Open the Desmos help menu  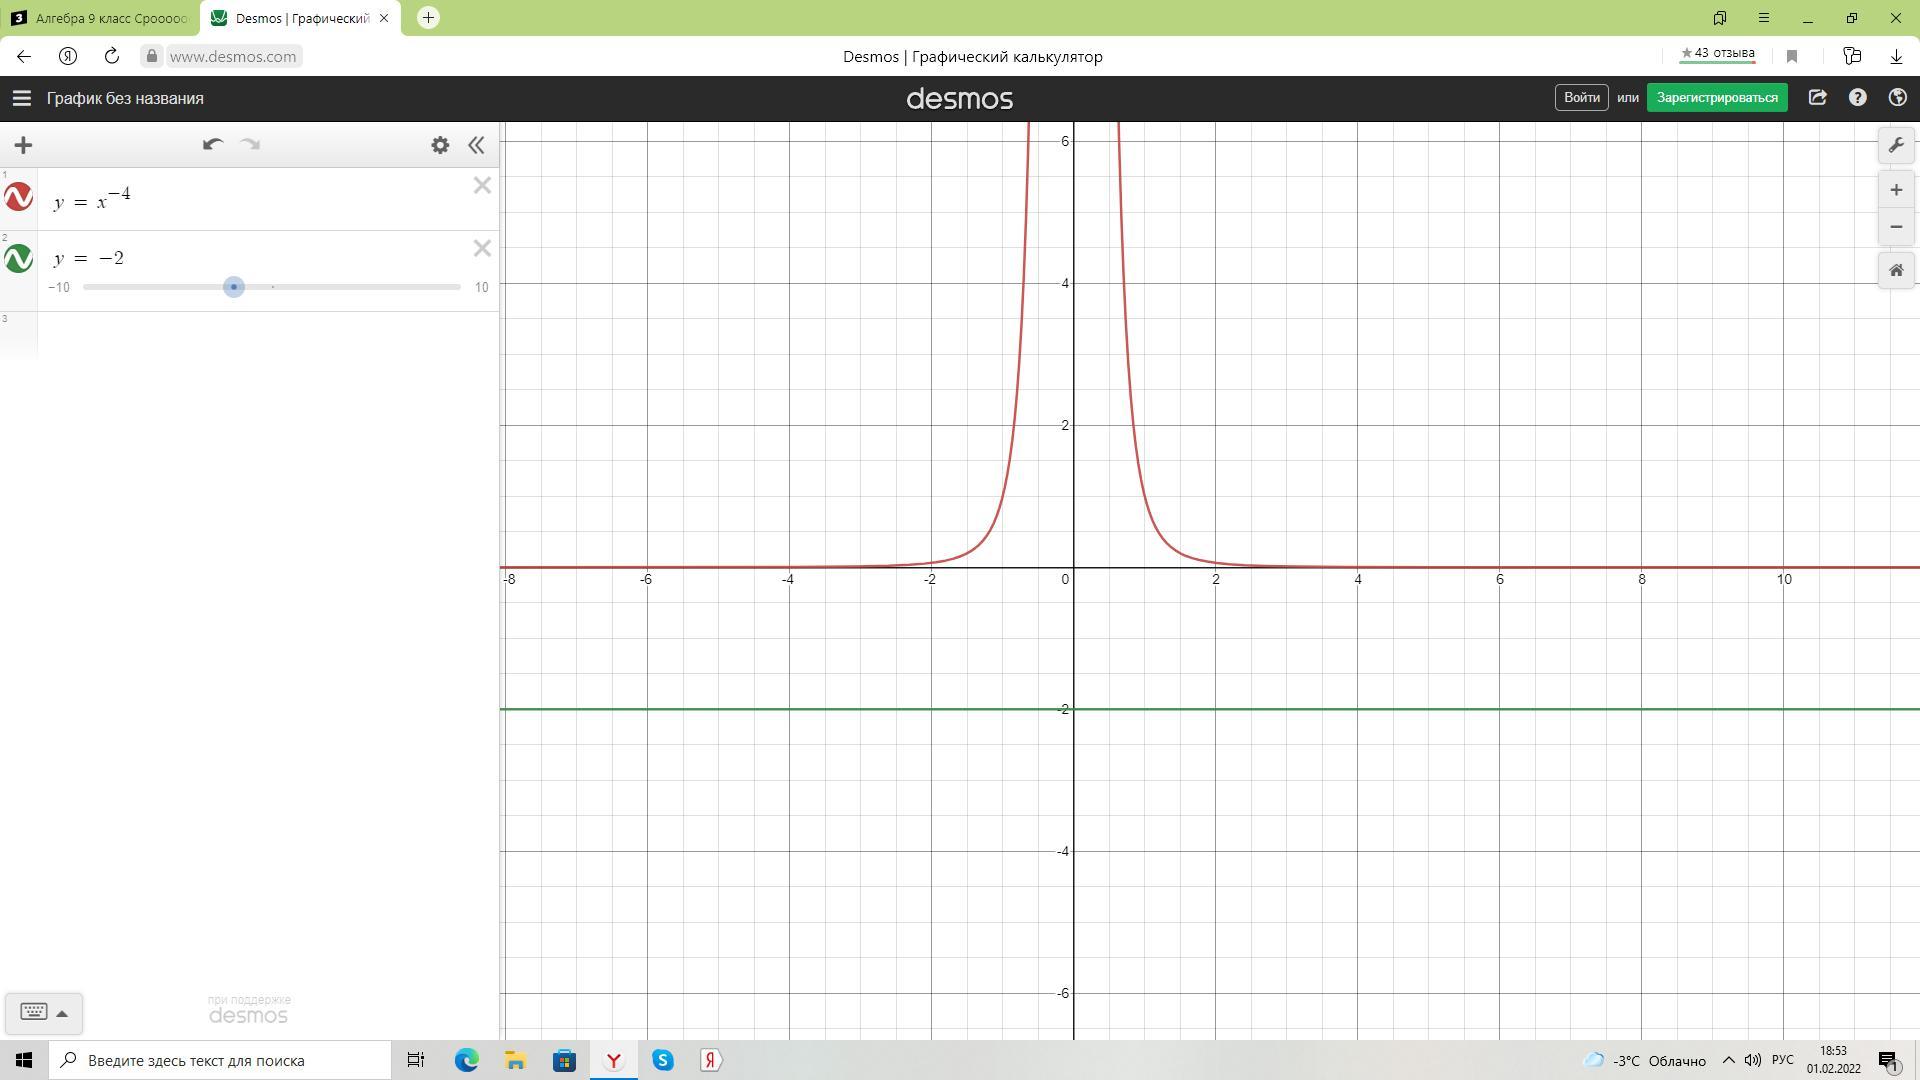click(x=1858, y=98)
